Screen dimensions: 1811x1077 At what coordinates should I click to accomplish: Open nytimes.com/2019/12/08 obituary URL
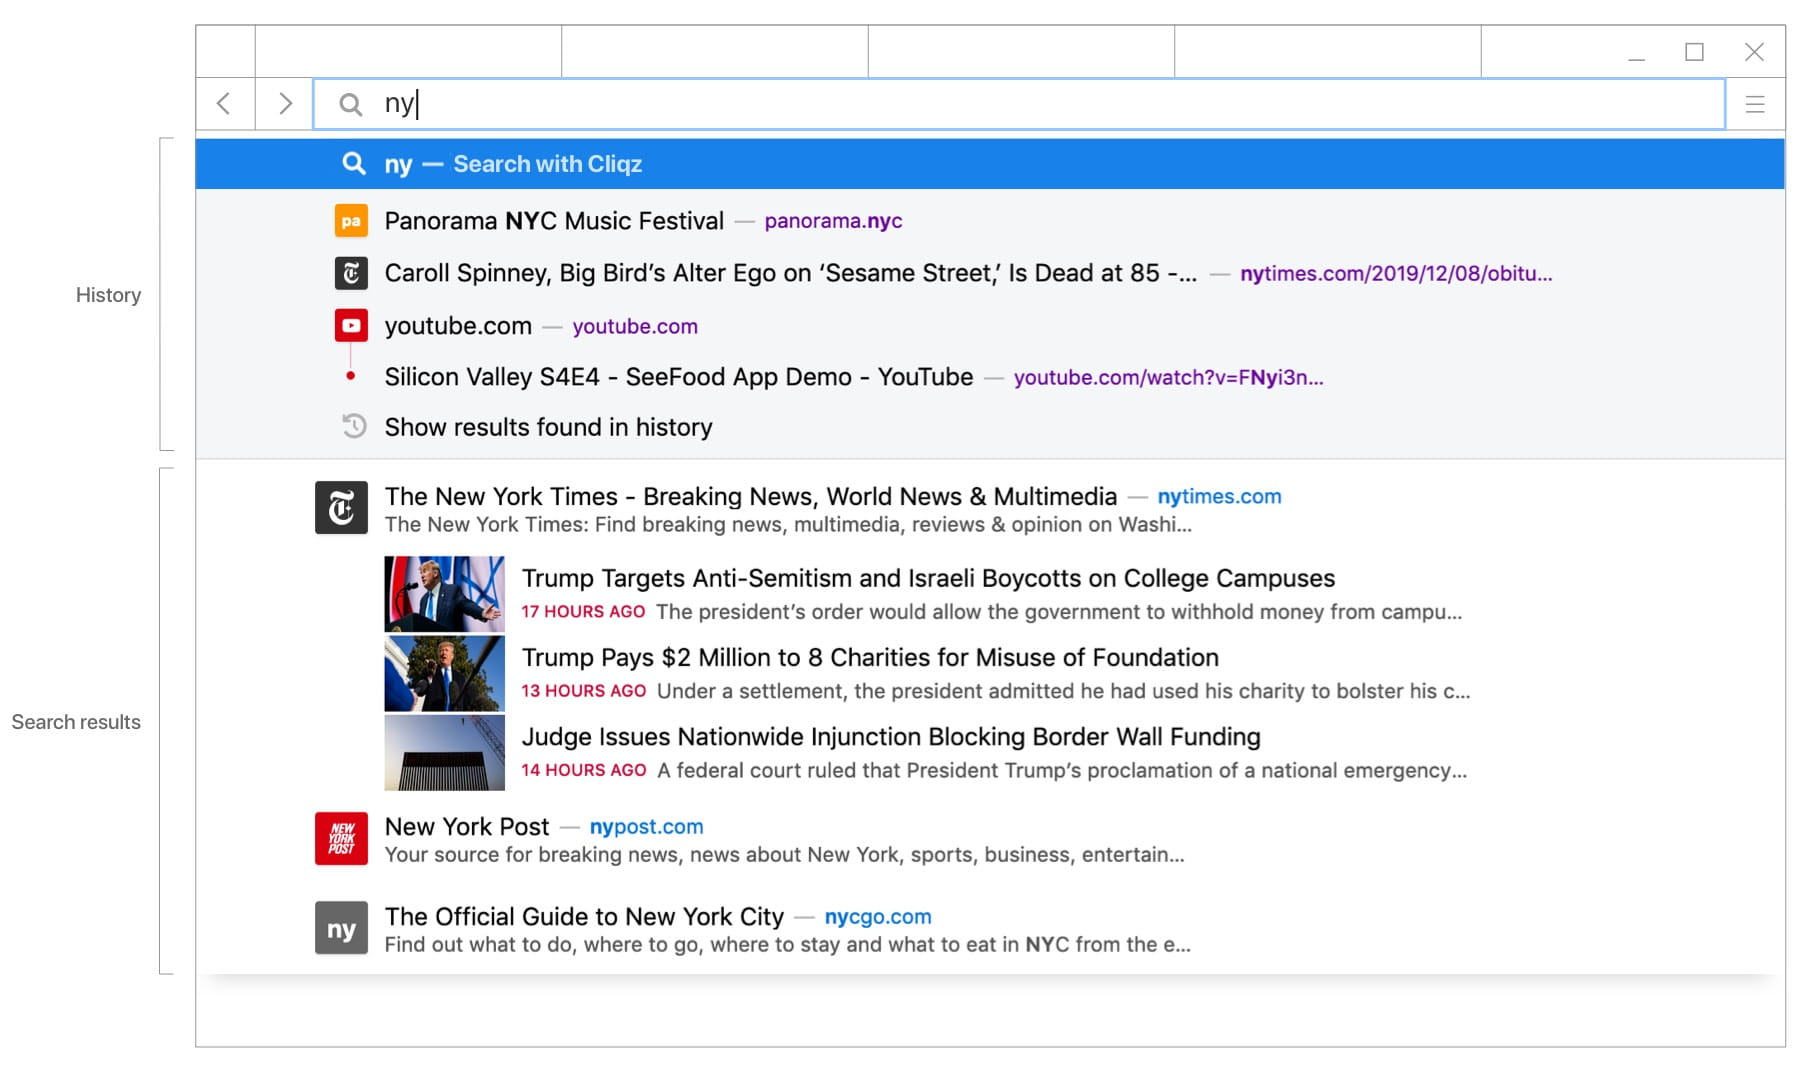pyautogui.click(x=1396, y=273)
